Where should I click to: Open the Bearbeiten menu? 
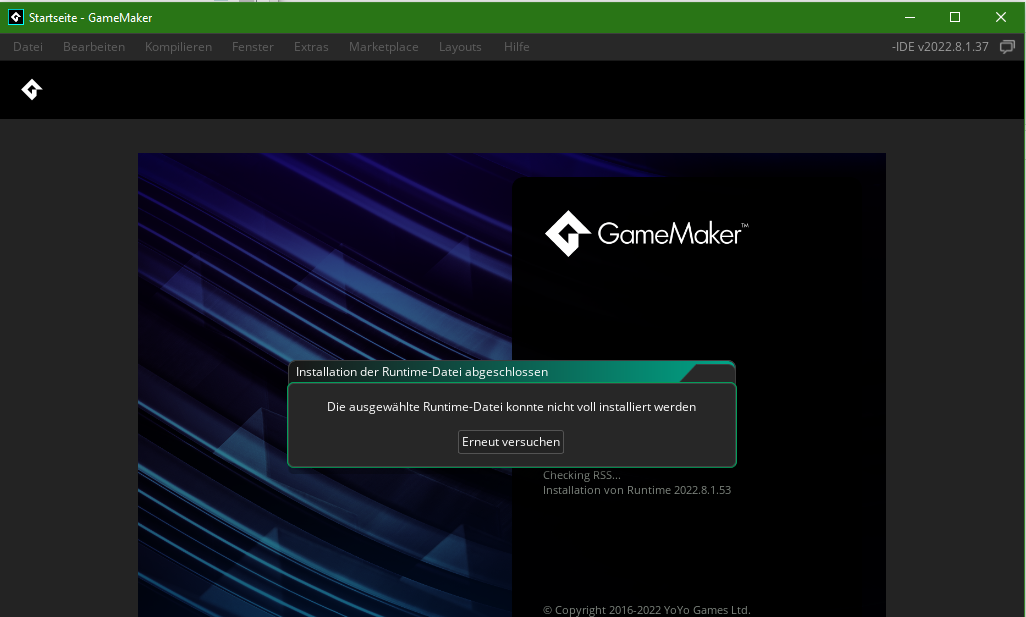tap(94, 47)
